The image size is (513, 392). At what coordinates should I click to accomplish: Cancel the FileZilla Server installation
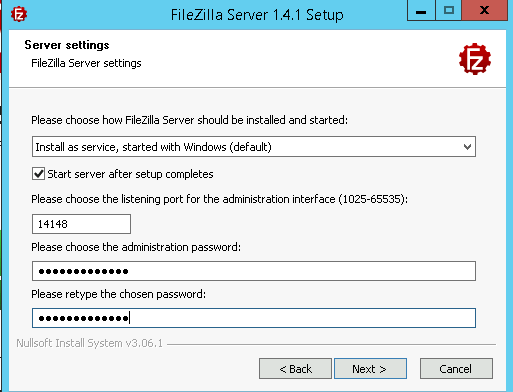(x=456, y=369)
